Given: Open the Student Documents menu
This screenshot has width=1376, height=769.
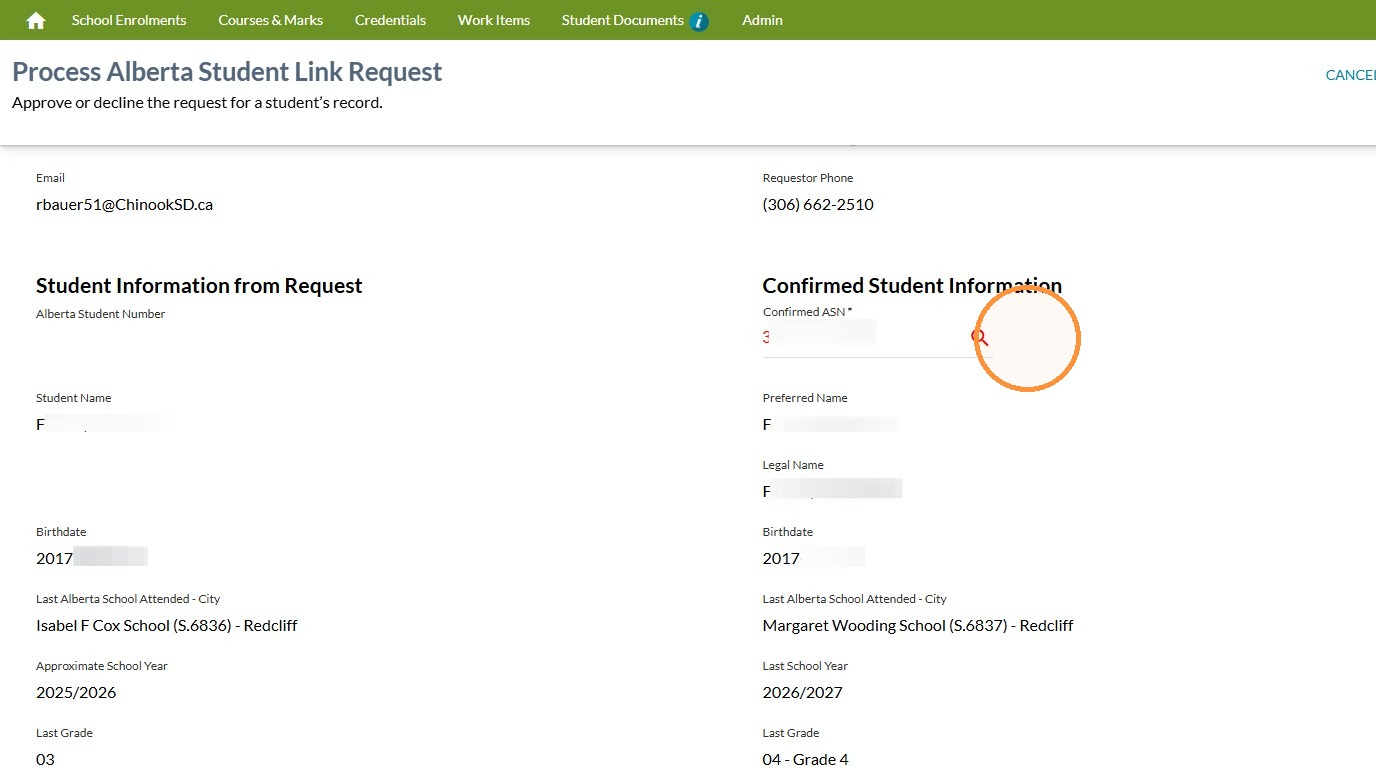Looking at the screenshot, I should click(x=623, y=20).
